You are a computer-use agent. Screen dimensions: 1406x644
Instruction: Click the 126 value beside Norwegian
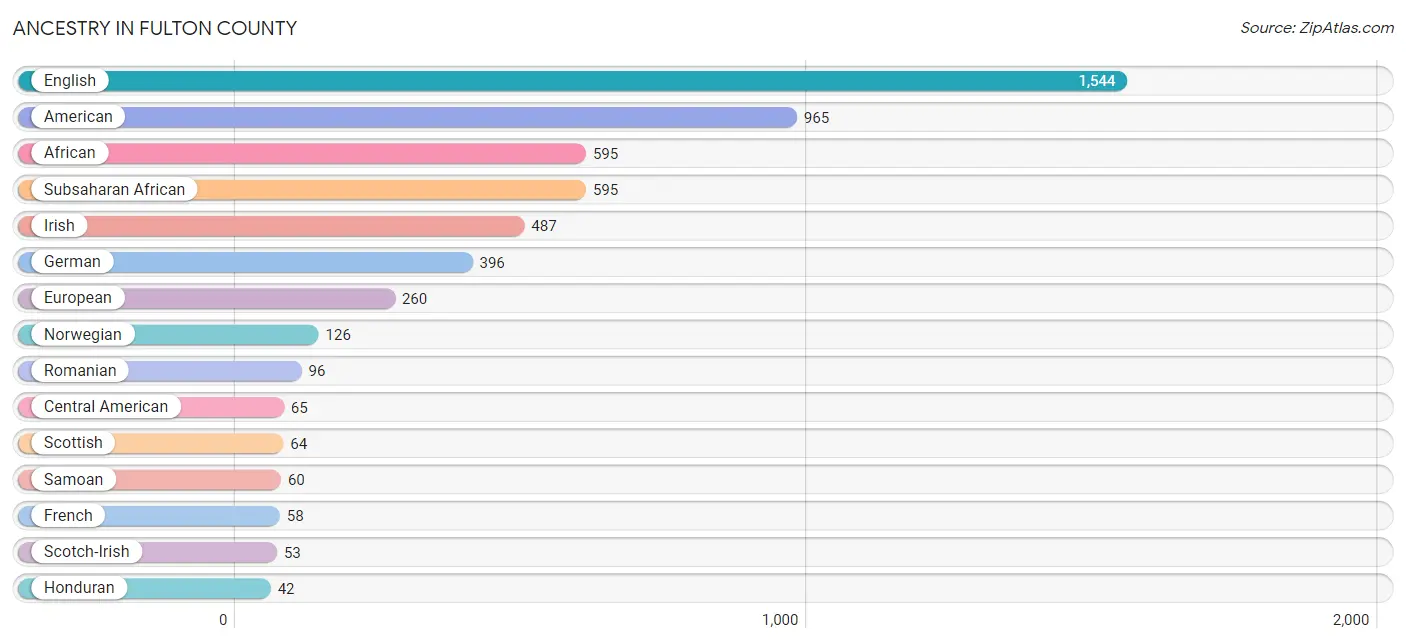tap(338, 335)
